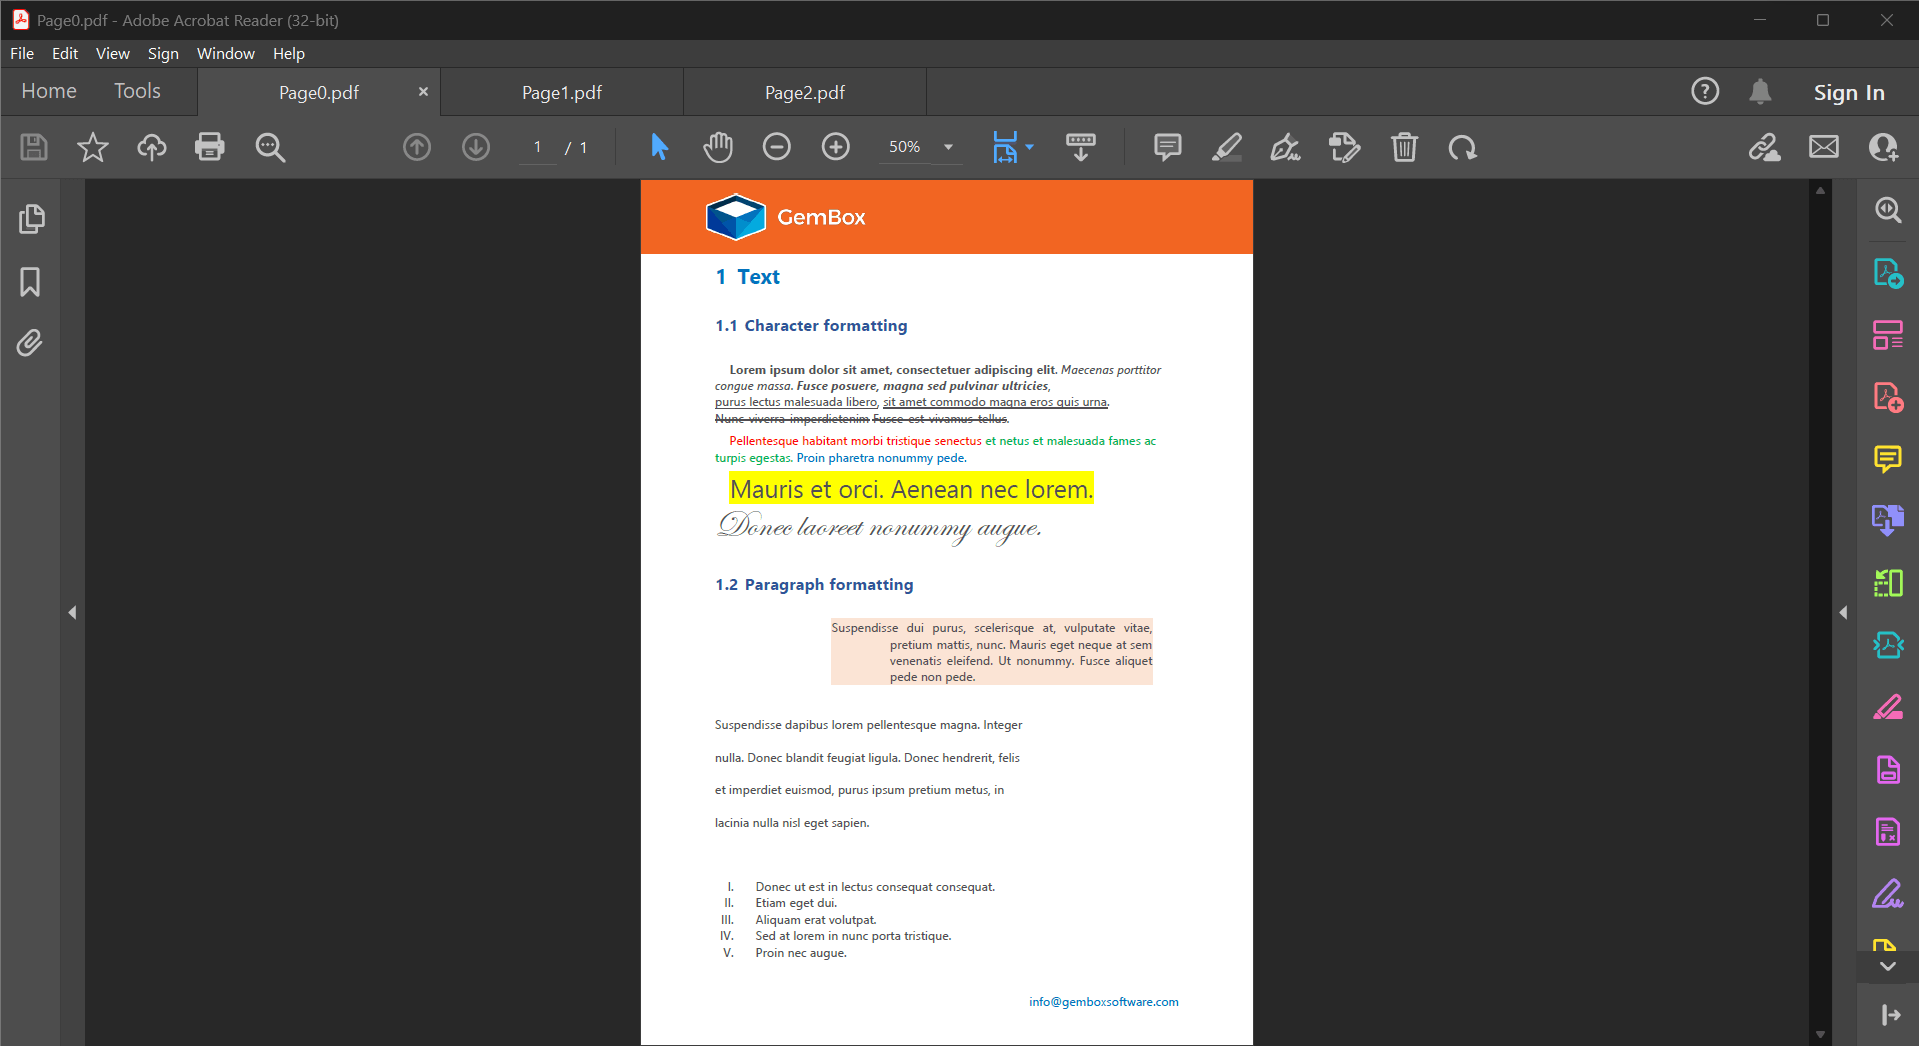Collapse the right tools pane arrow

(1843, 612)
